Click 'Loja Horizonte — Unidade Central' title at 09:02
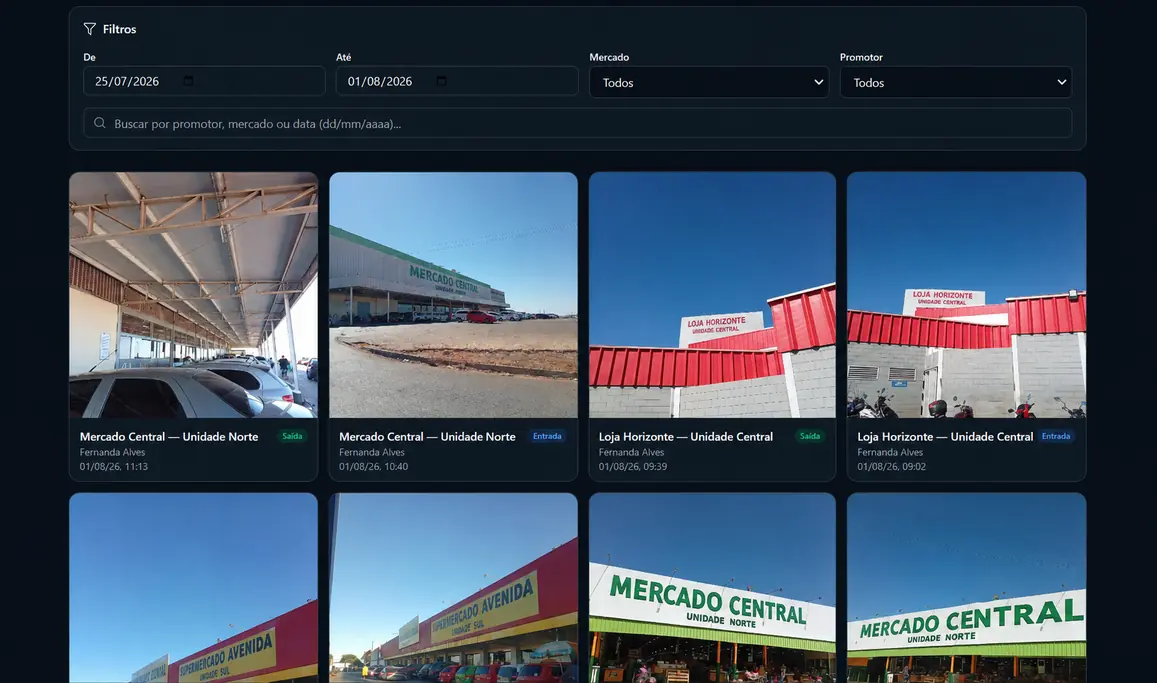1157x683 pixels. tap(944, 437)
